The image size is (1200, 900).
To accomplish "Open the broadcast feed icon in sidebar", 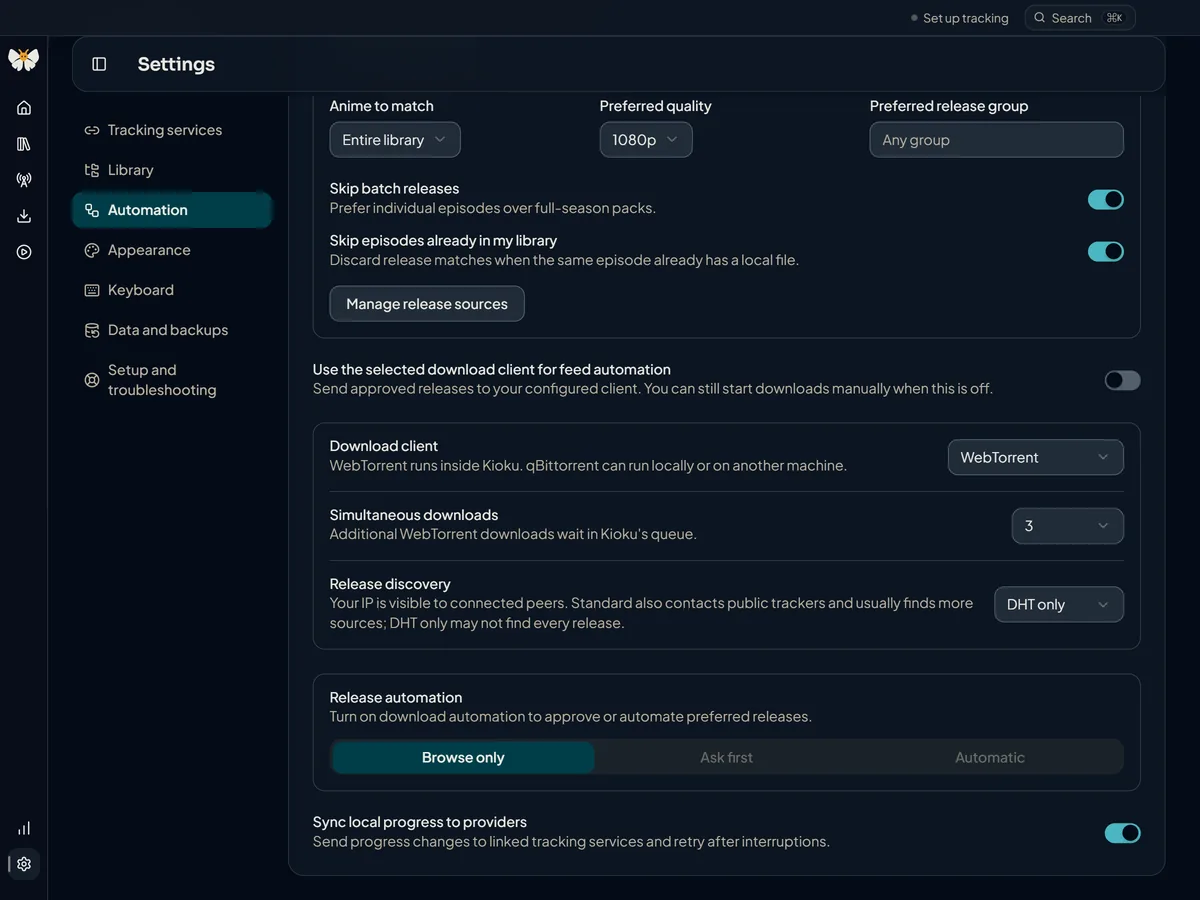I will pos(24,180).
